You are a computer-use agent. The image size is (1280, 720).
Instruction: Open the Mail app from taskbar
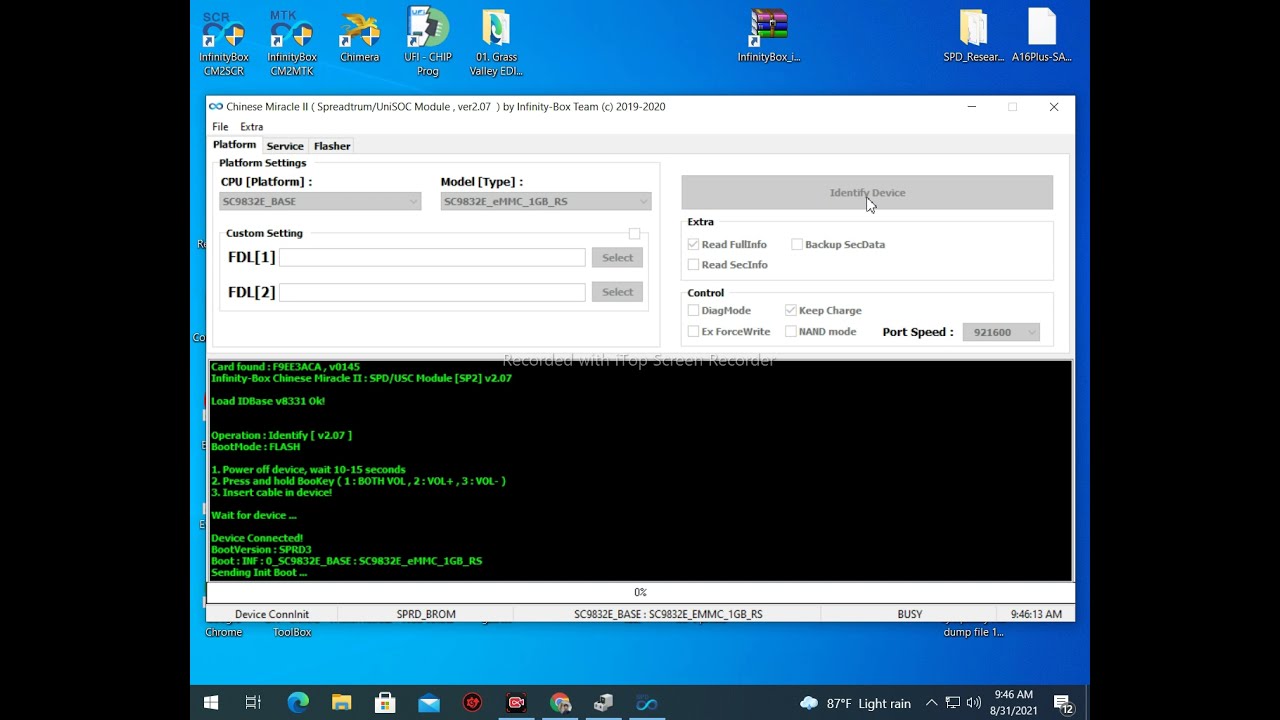429,703
